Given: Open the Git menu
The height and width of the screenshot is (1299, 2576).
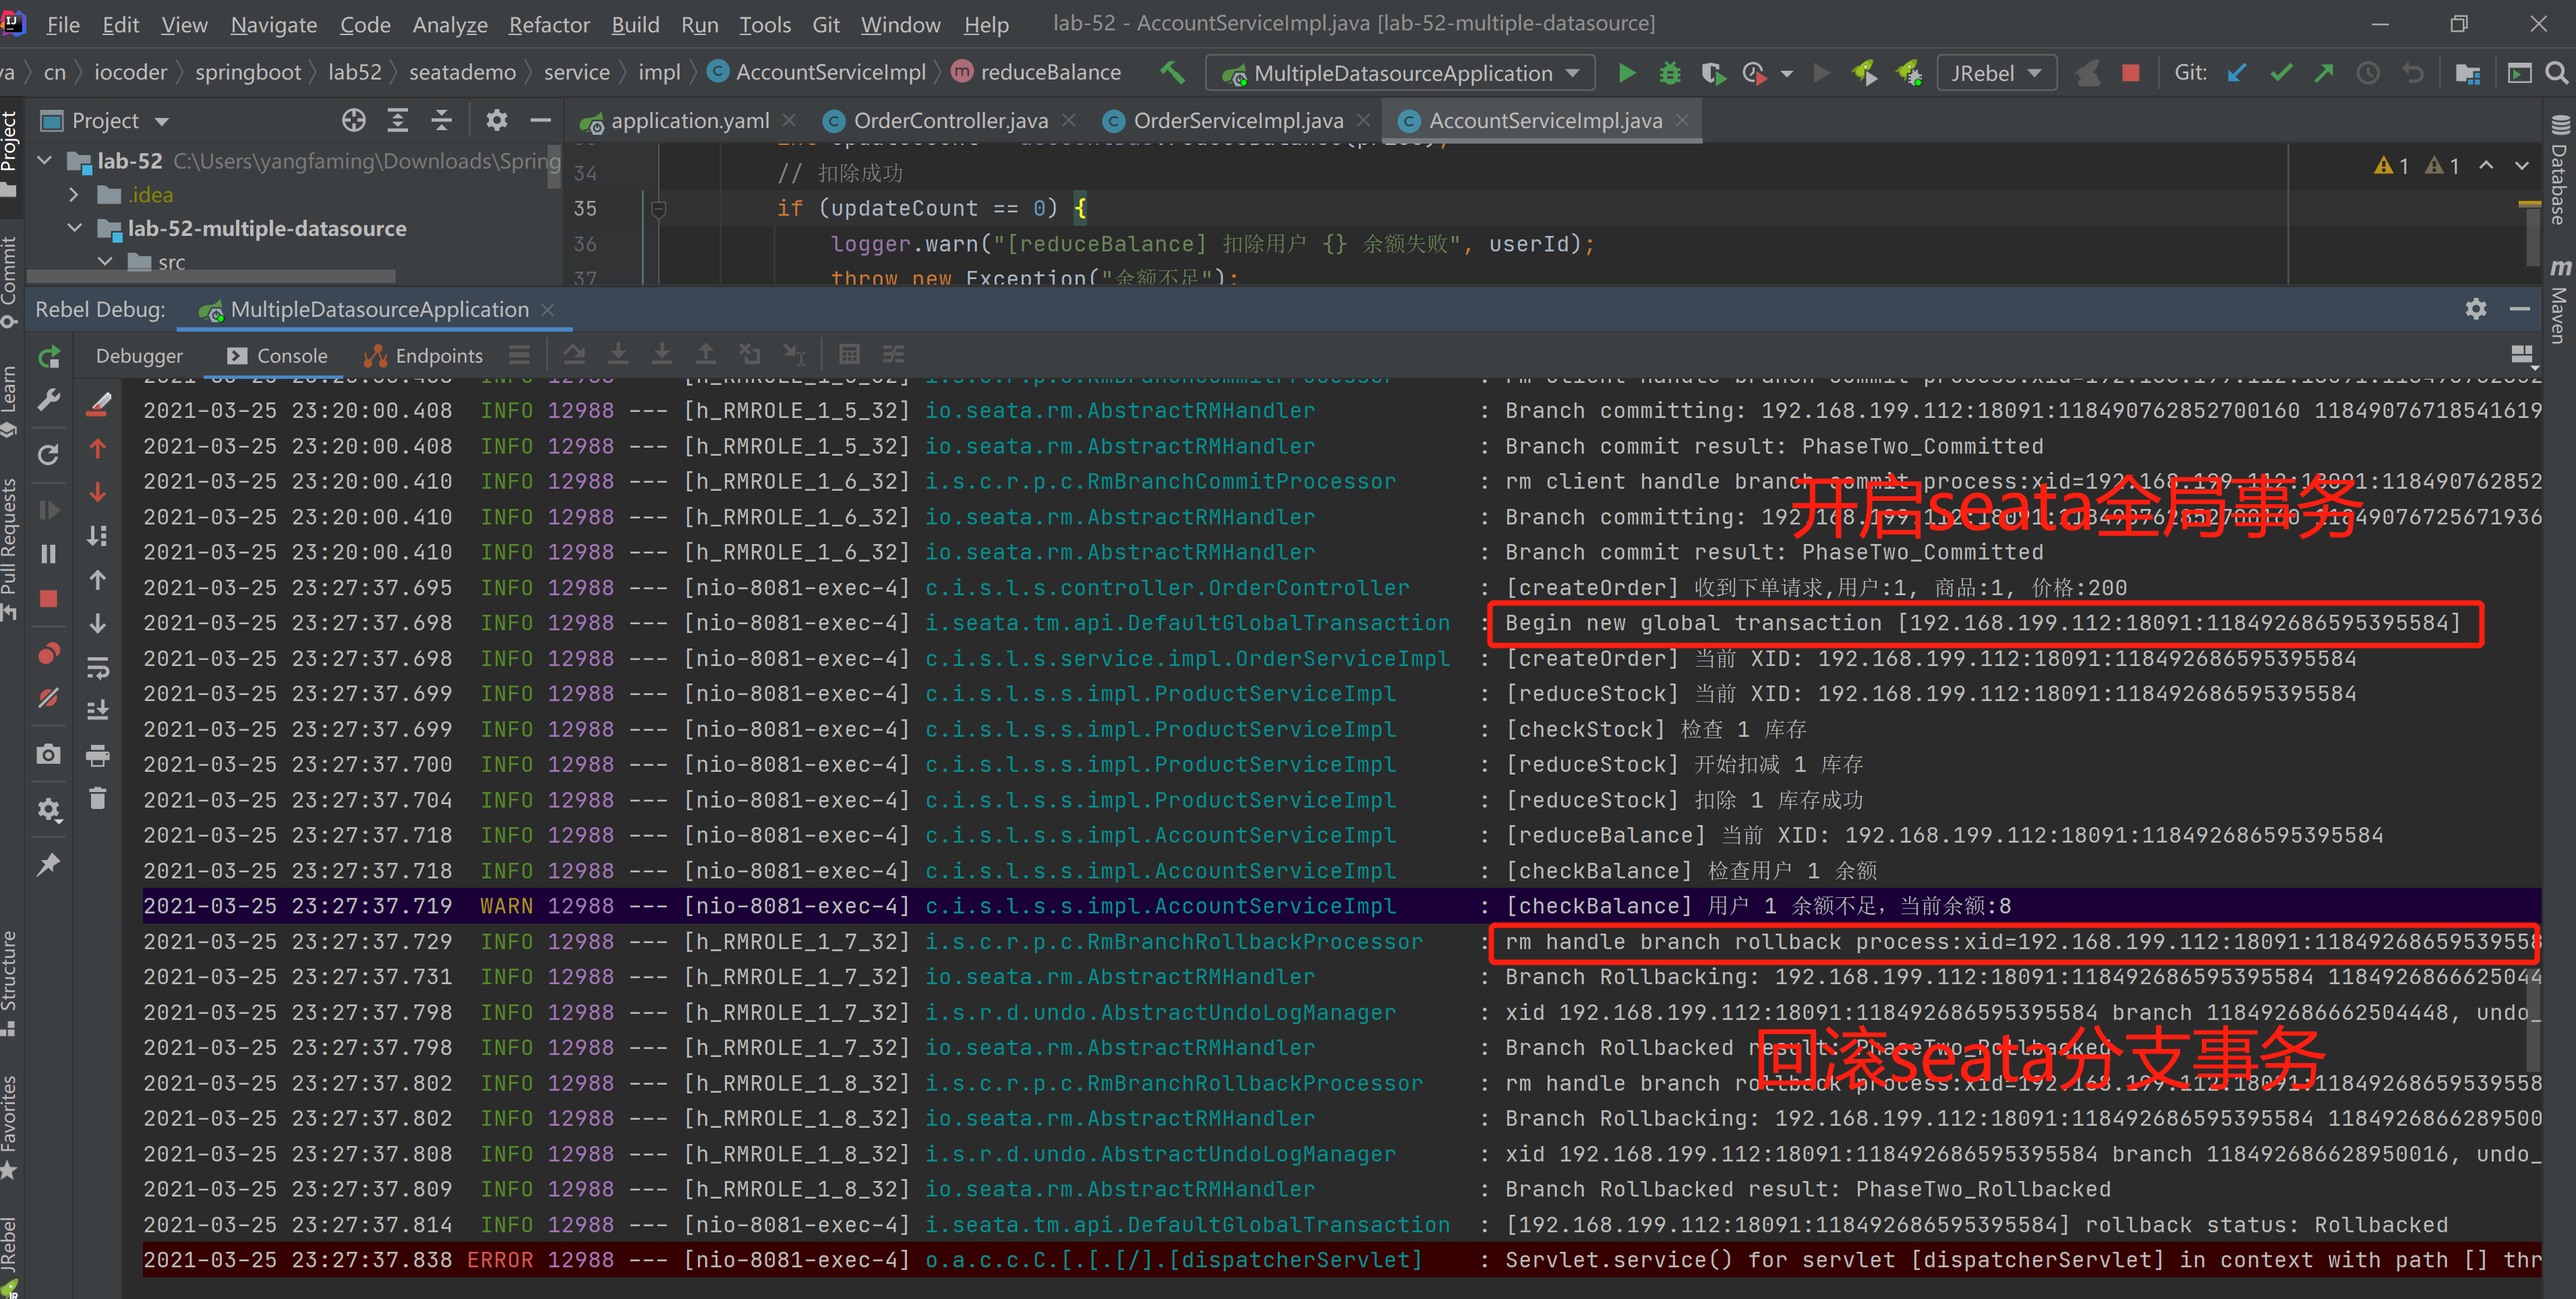Looking at the screenshot, I should tap(825, 24).
